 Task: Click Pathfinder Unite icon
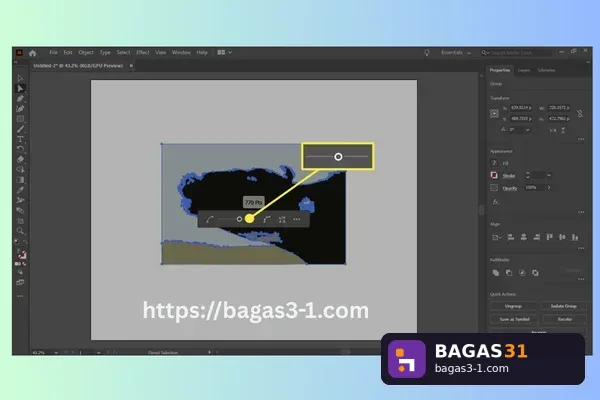click(x=496, y=273)
